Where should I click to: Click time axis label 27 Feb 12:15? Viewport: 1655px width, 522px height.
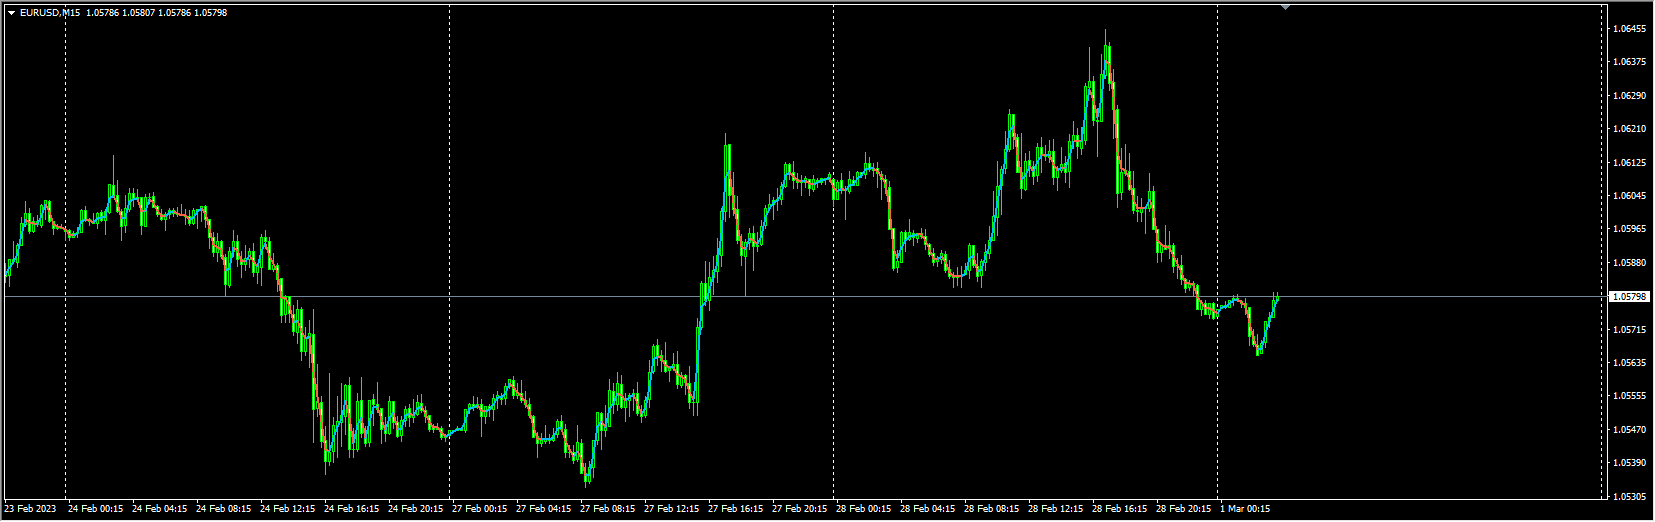click(x=671, y=509)
